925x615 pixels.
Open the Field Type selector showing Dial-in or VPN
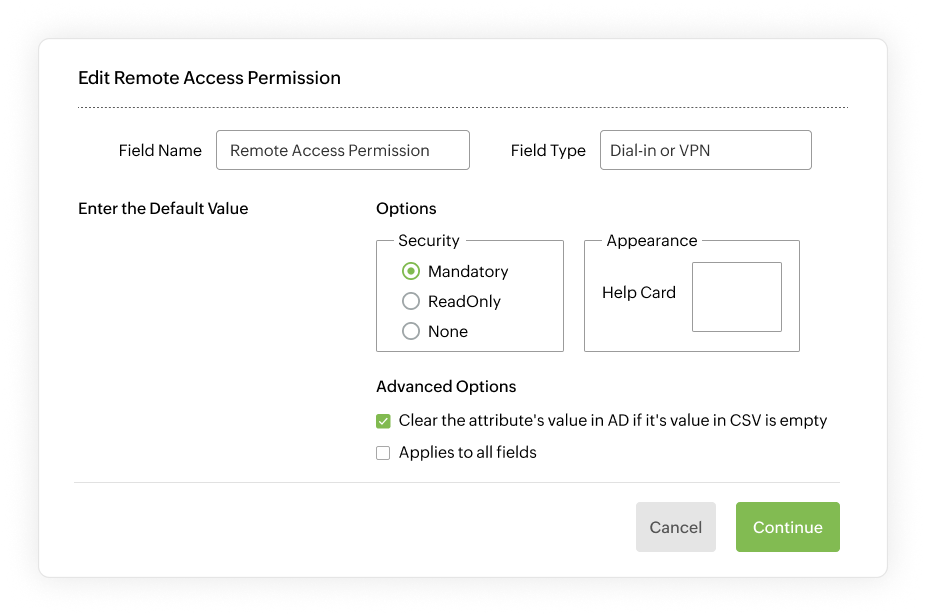[x=705, y=149]
